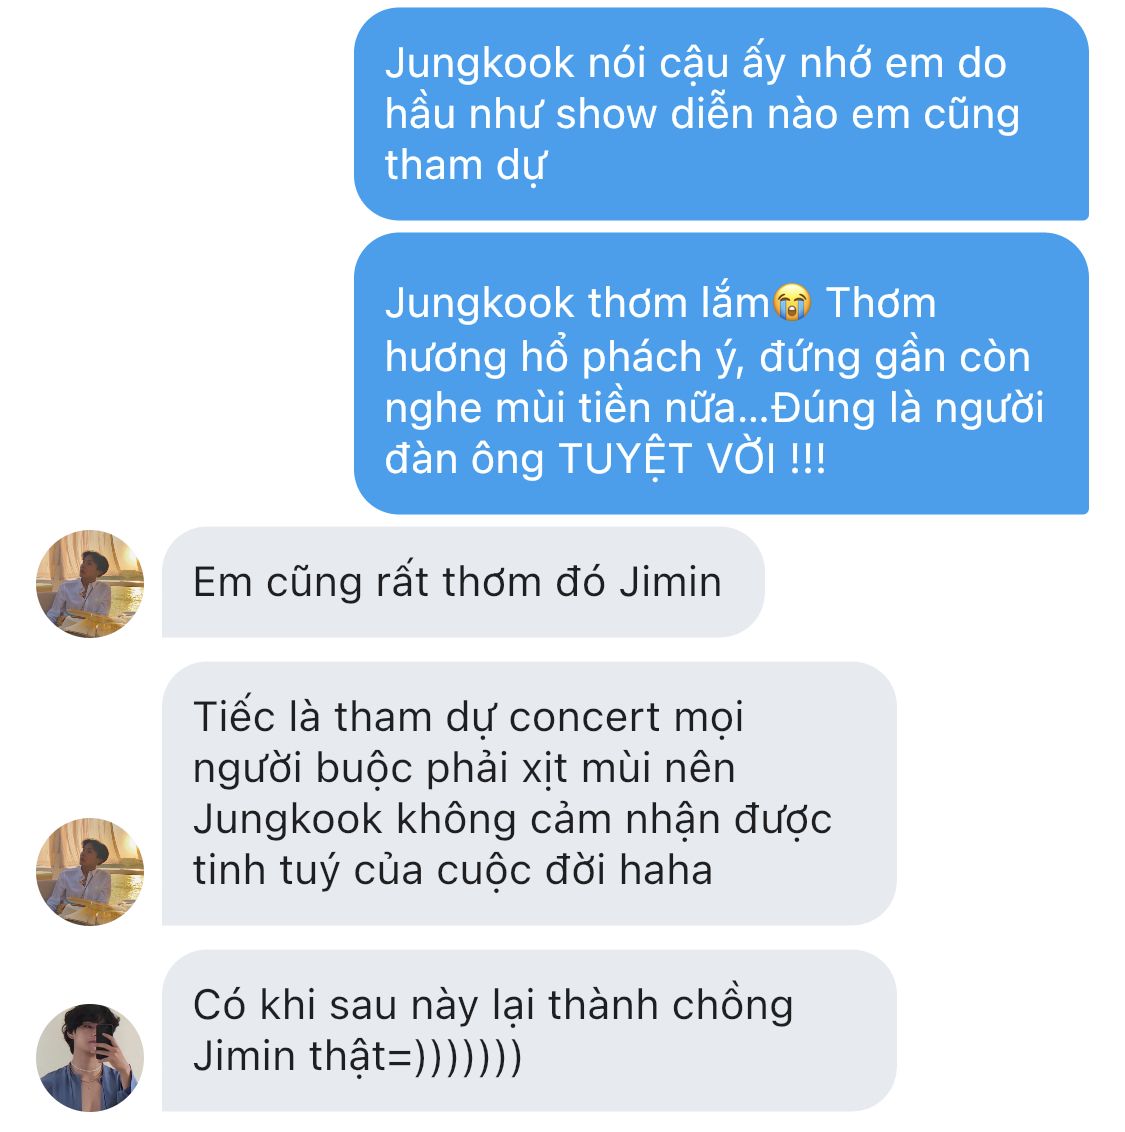
Task: Click the crying emoji in the blue message
Action: (x=792, y=302)
